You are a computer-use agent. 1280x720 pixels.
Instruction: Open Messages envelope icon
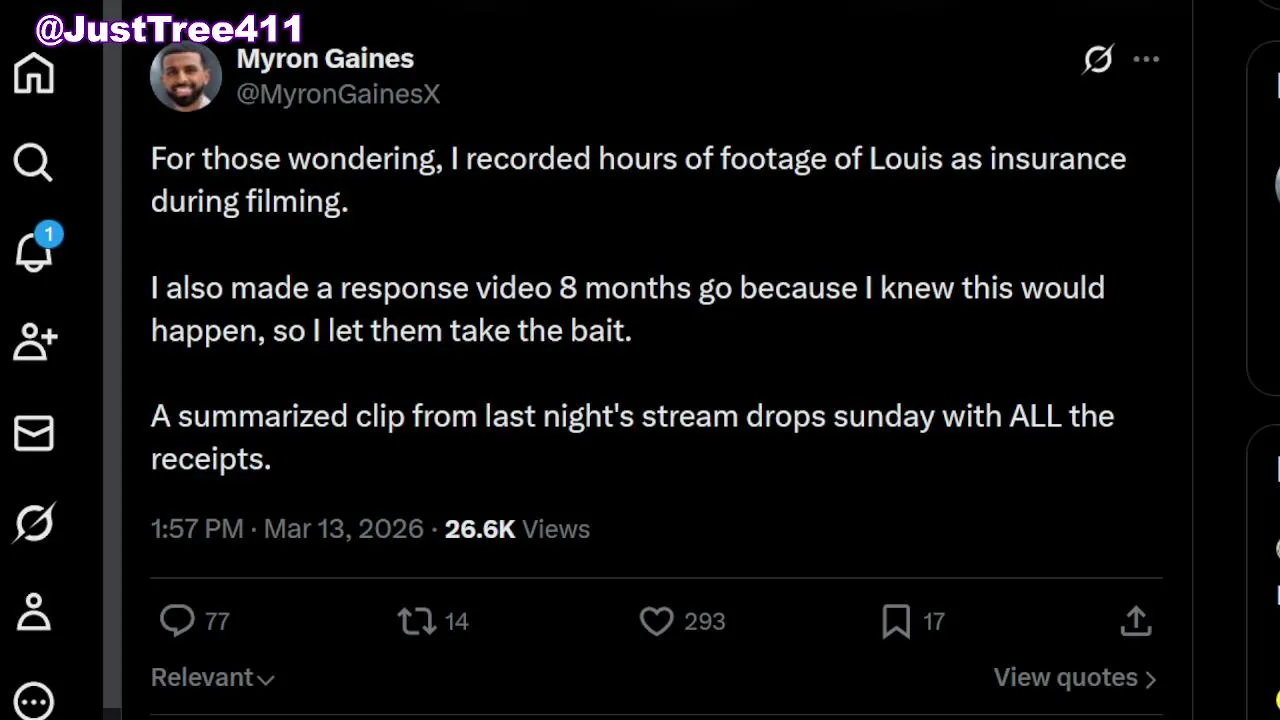tap(34, 433)
